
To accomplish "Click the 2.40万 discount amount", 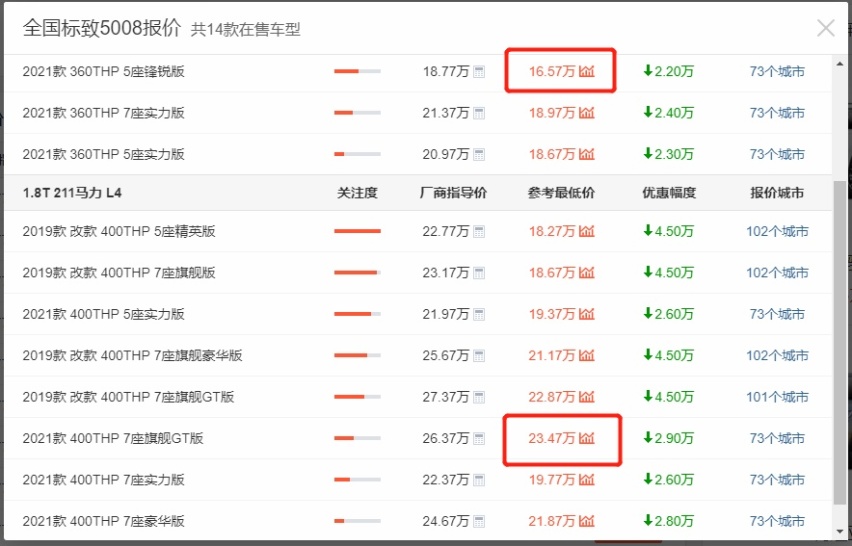I will [668, 113].
